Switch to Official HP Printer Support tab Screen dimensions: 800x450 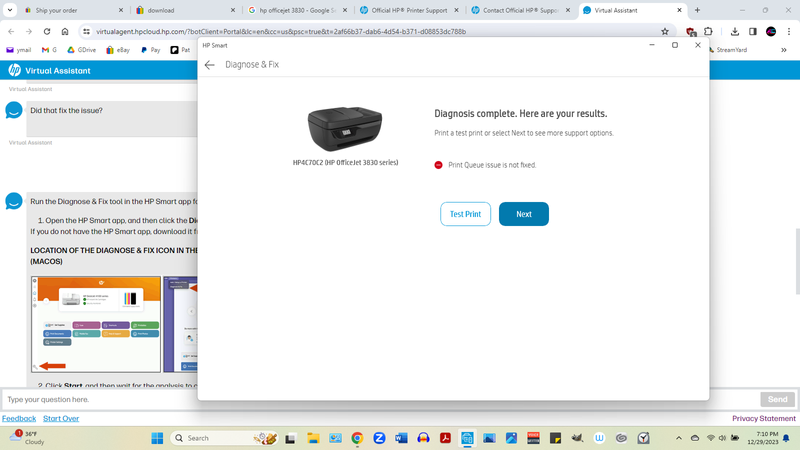click(x=409, y=10)
